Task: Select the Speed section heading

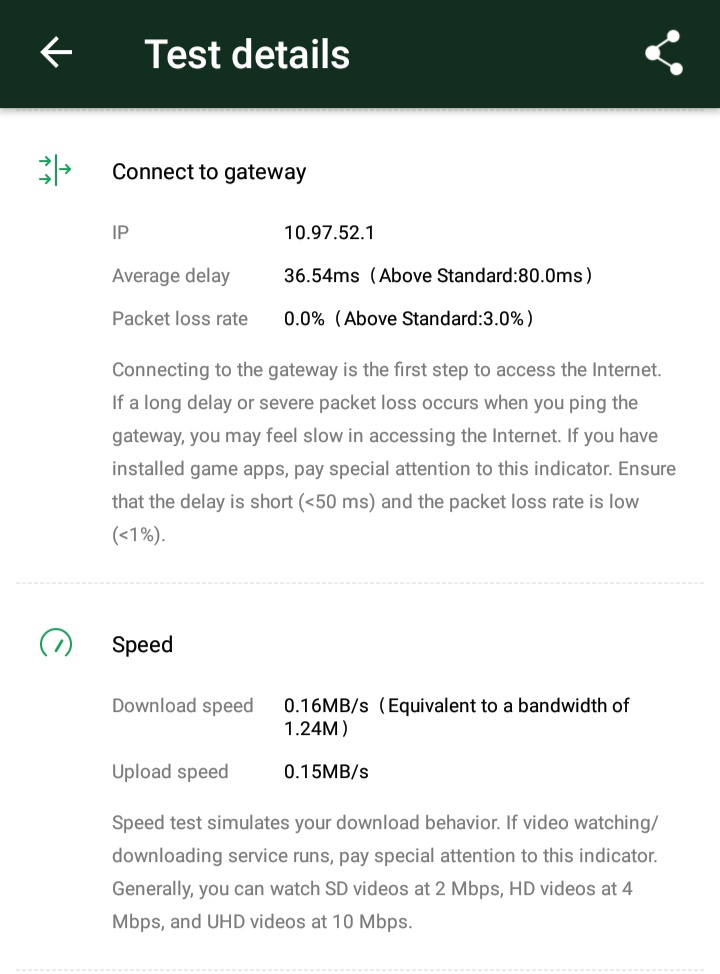Action: [x=142, y=645]
